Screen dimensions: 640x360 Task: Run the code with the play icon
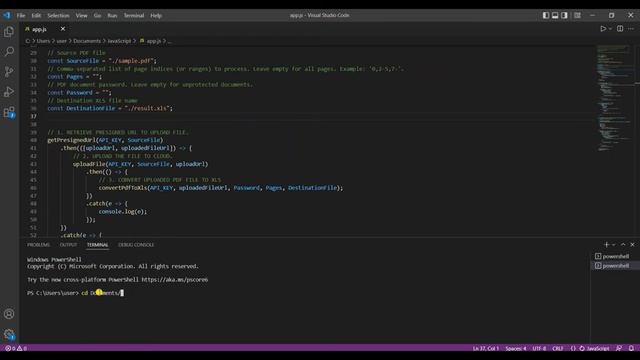pos(603,29)
